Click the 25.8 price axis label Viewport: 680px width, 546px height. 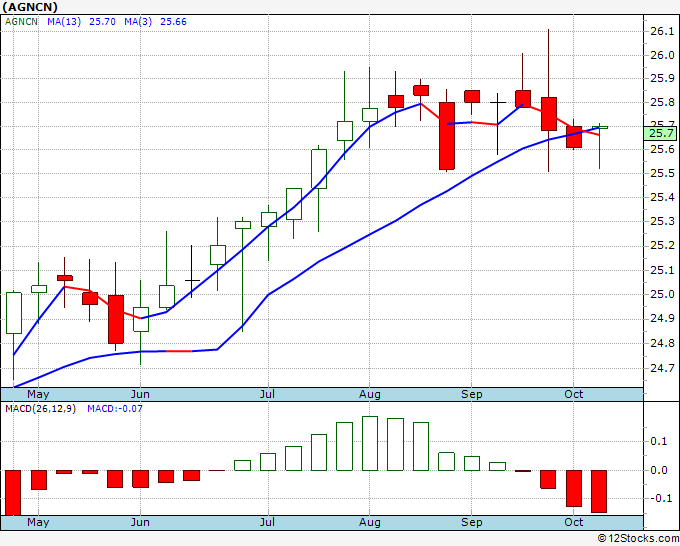click(662, 102)
